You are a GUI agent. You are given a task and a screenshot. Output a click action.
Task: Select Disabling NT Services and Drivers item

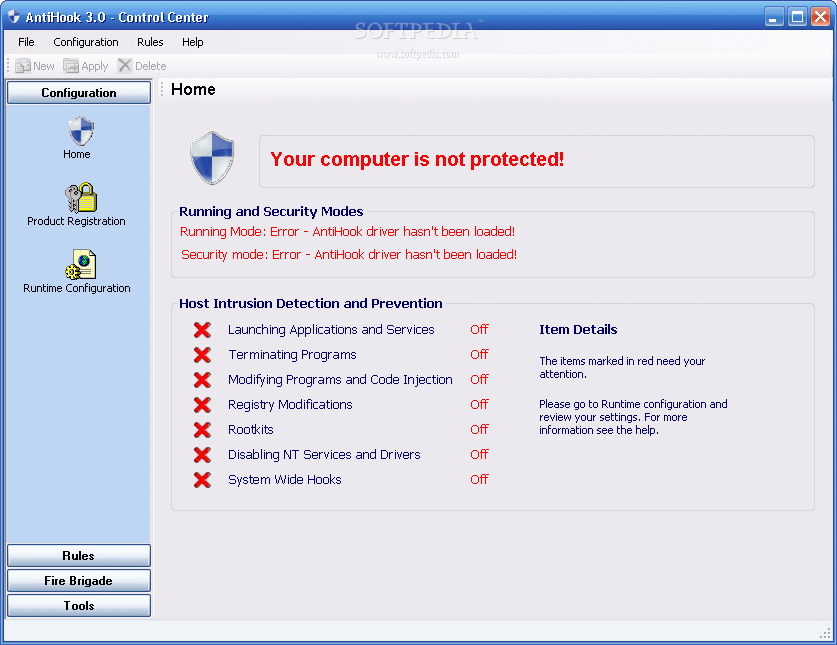pos(324,455)
